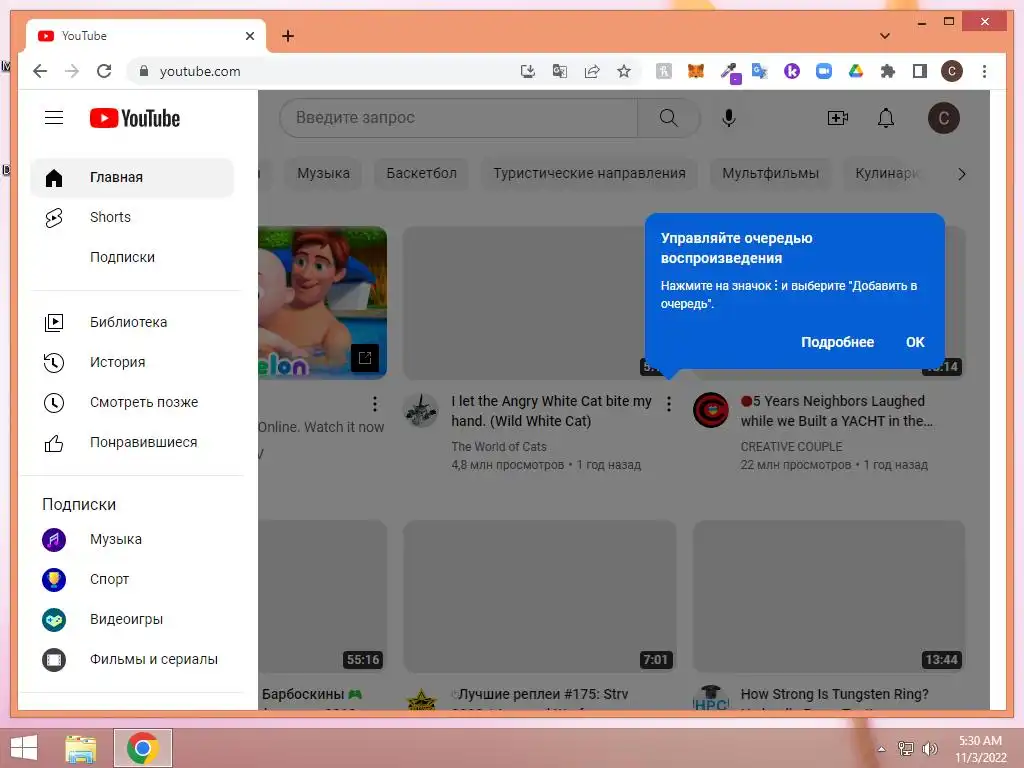Open the Музыка subscription channel
The width and height of the screenshot is (1024, 768).
(x=132, y=539)
